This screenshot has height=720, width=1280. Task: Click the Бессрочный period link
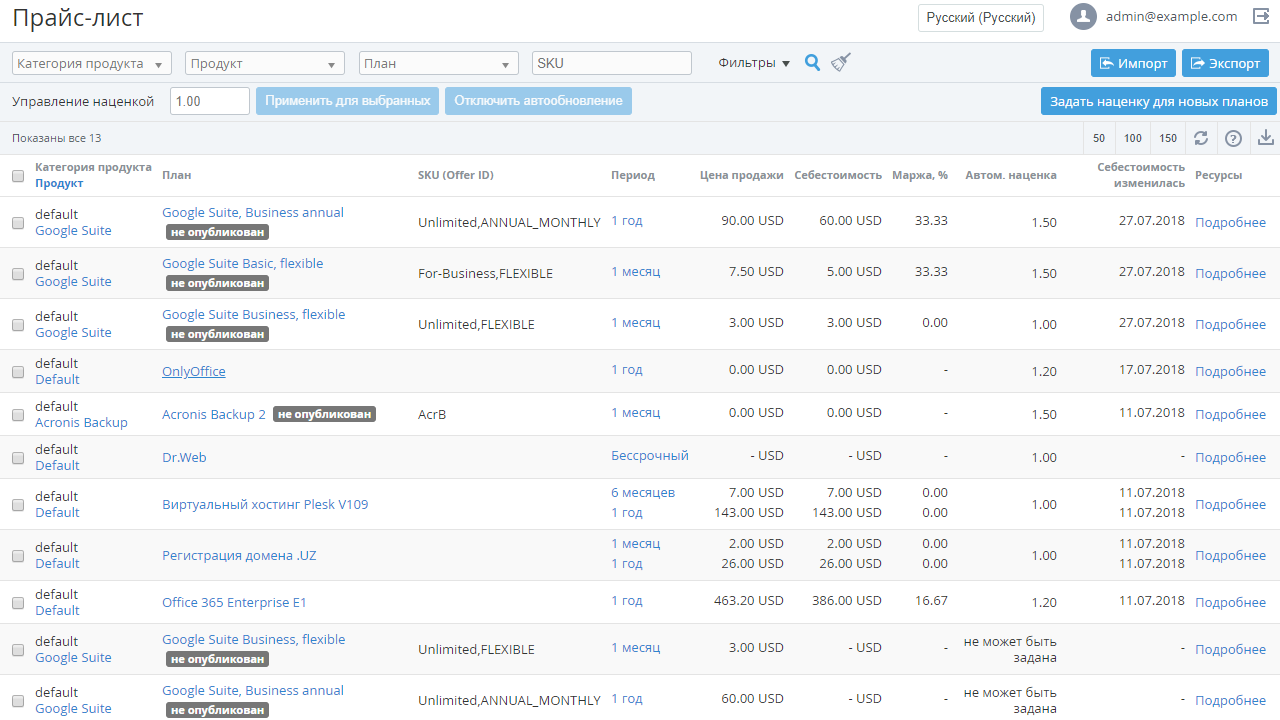coord(650,455)
